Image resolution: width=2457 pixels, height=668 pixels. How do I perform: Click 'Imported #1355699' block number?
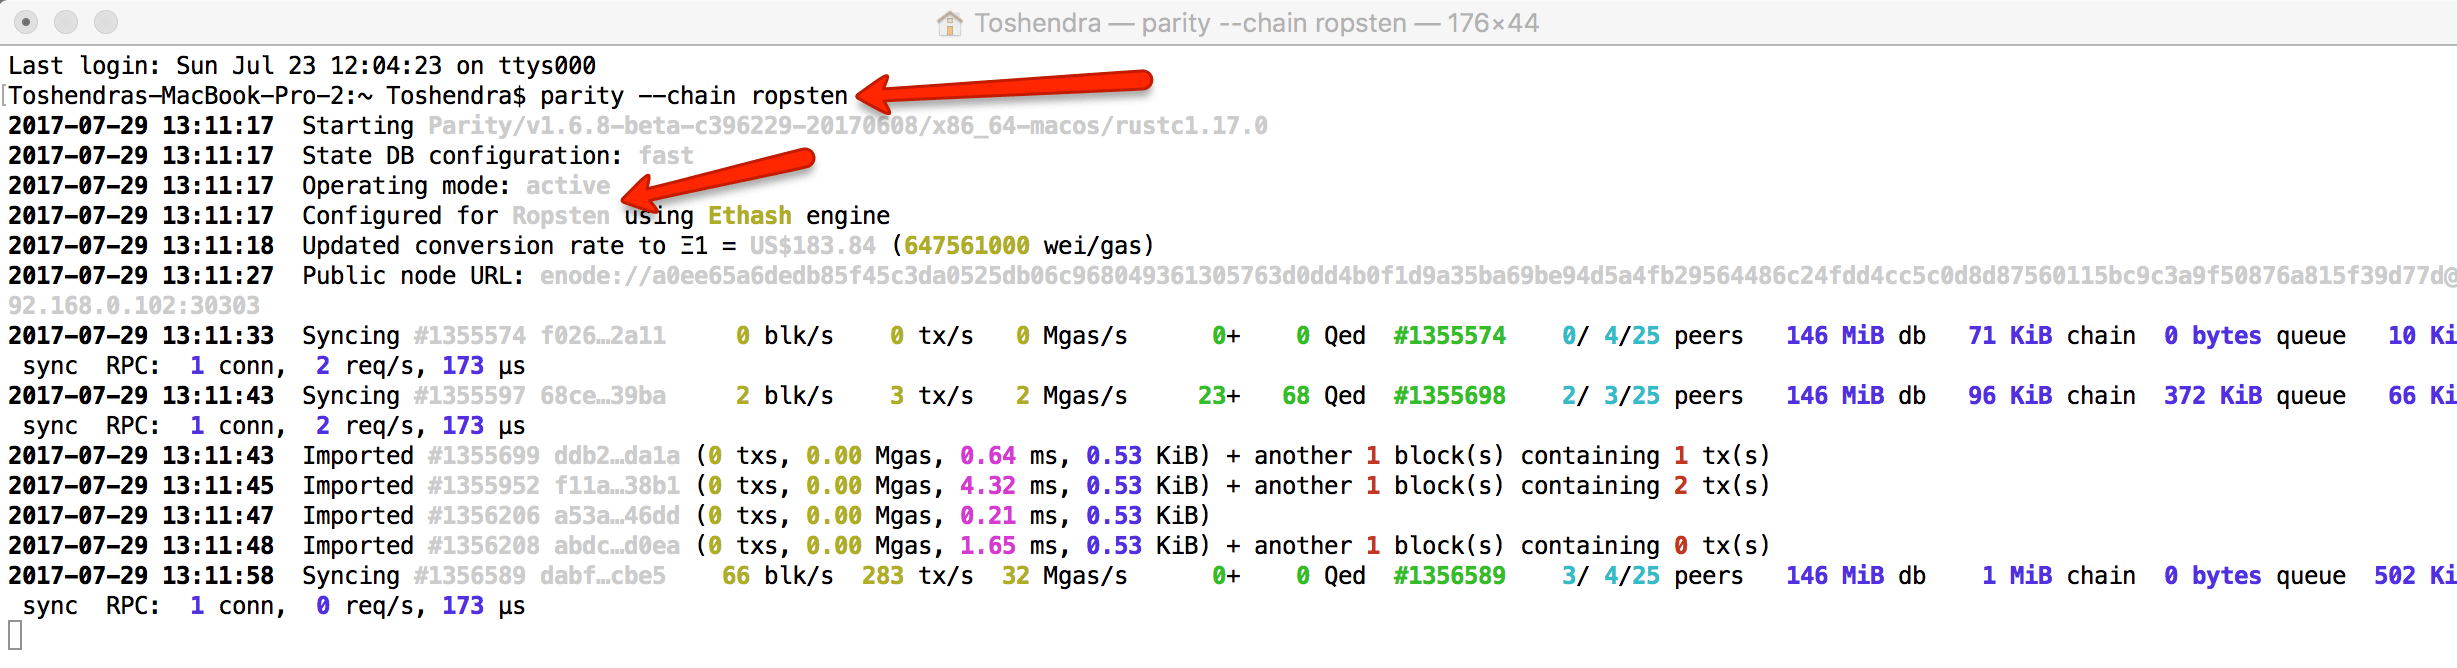click(484, 456)
